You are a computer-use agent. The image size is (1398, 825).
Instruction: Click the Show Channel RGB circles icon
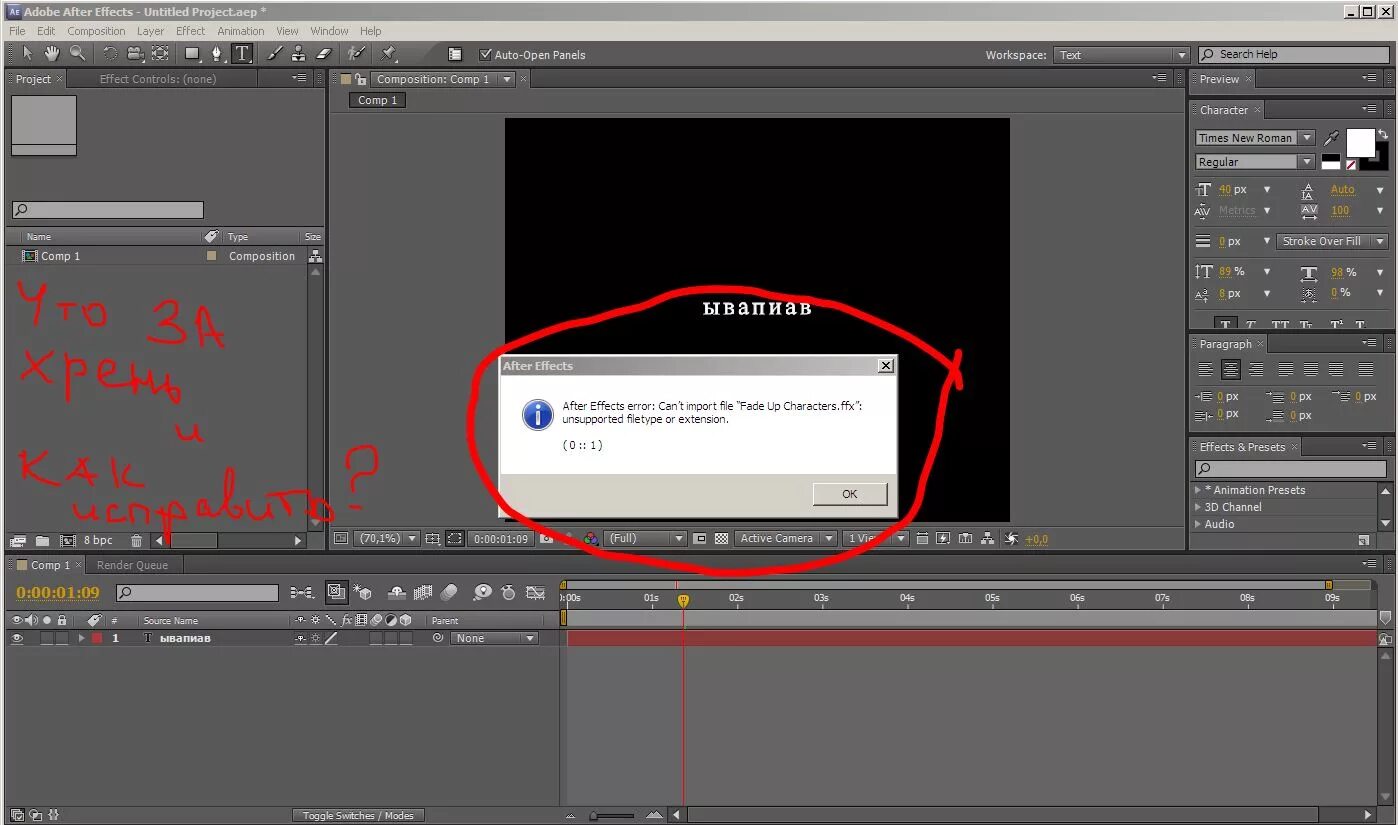pyautogui.click(x=591, y=538)
